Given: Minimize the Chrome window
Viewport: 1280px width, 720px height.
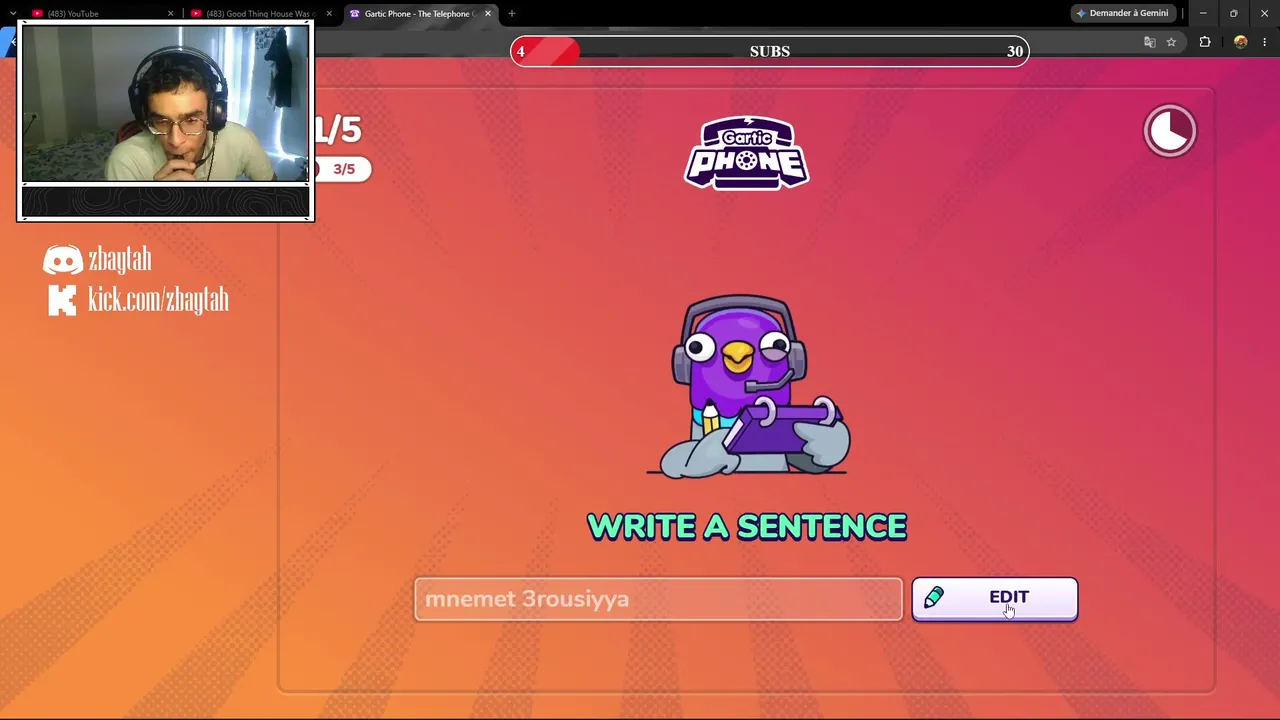Looking at the screenshot, I should pyautogui.click(x=1203, y=13).
